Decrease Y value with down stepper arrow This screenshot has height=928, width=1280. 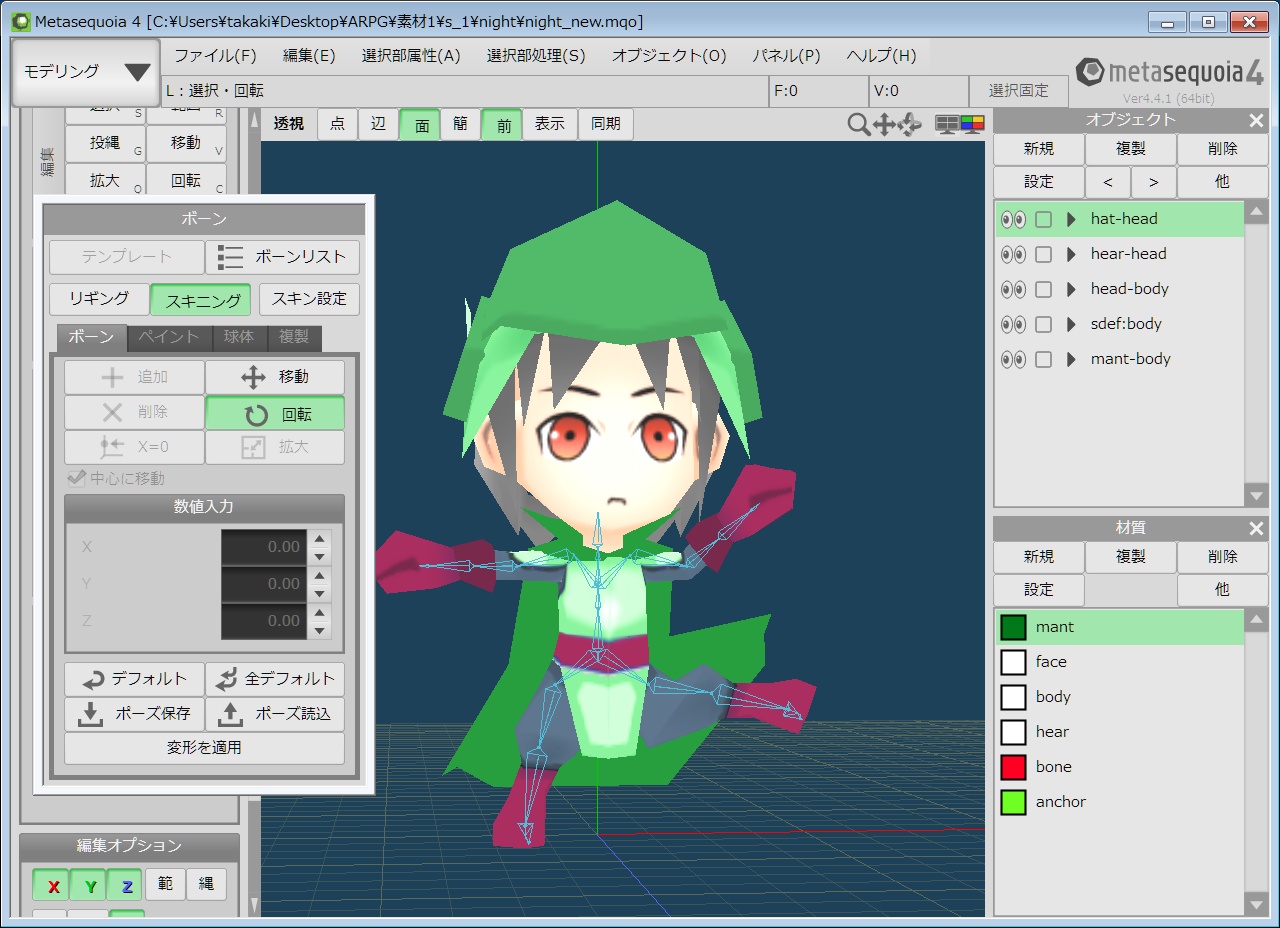point(319,593)
